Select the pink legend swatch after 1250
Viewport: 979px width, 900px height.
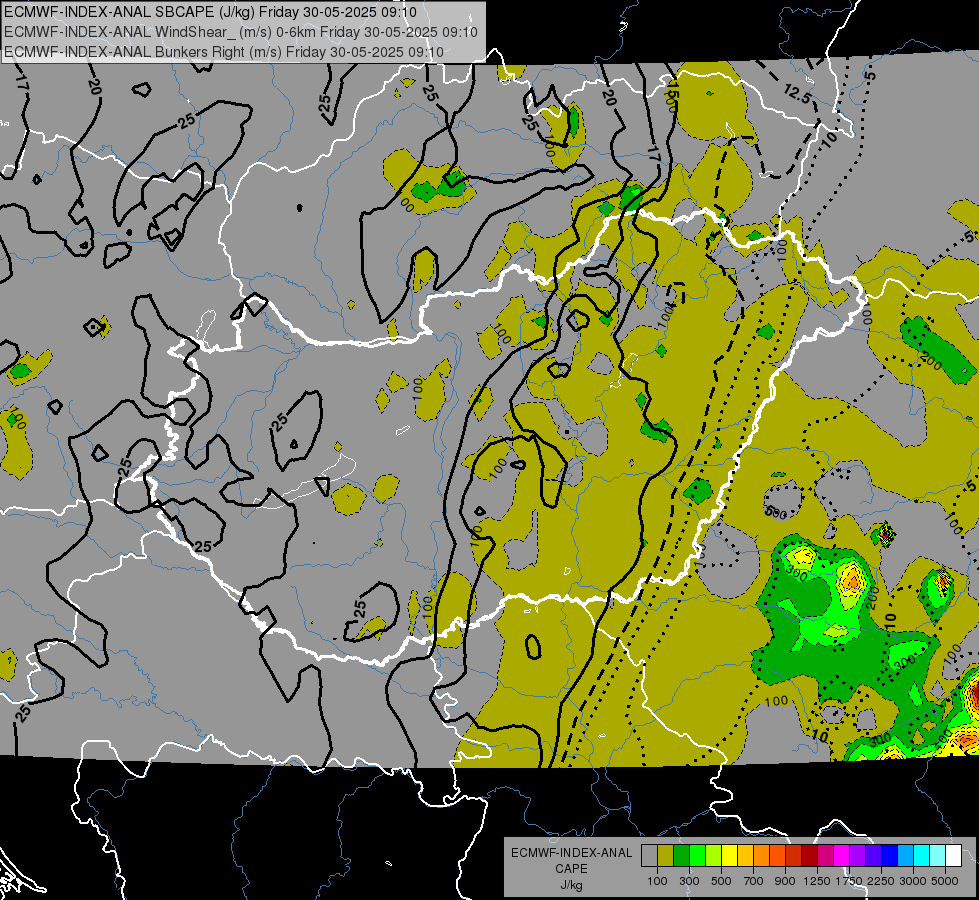[825, 855]
